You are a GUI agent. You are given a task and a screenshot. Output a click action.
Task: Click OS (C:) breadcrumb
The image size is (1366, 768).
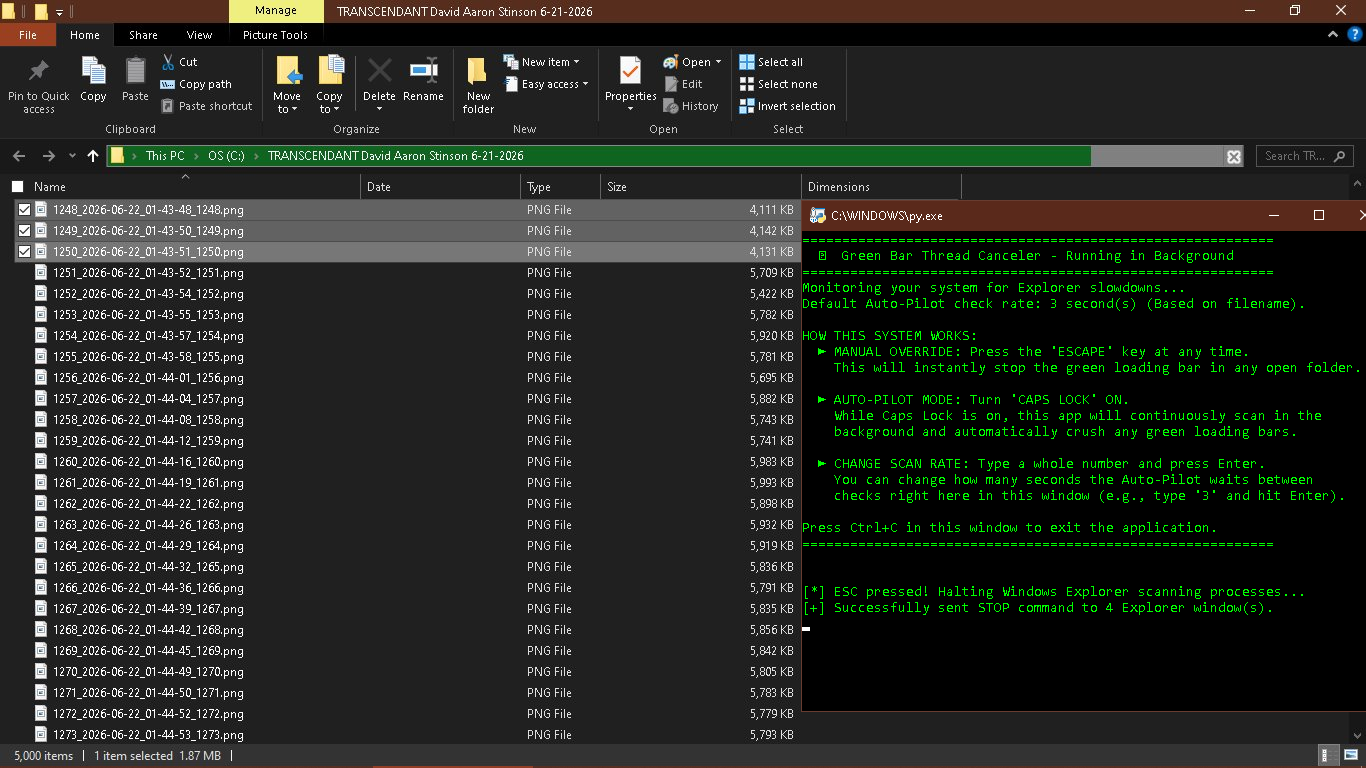(226, 156)
